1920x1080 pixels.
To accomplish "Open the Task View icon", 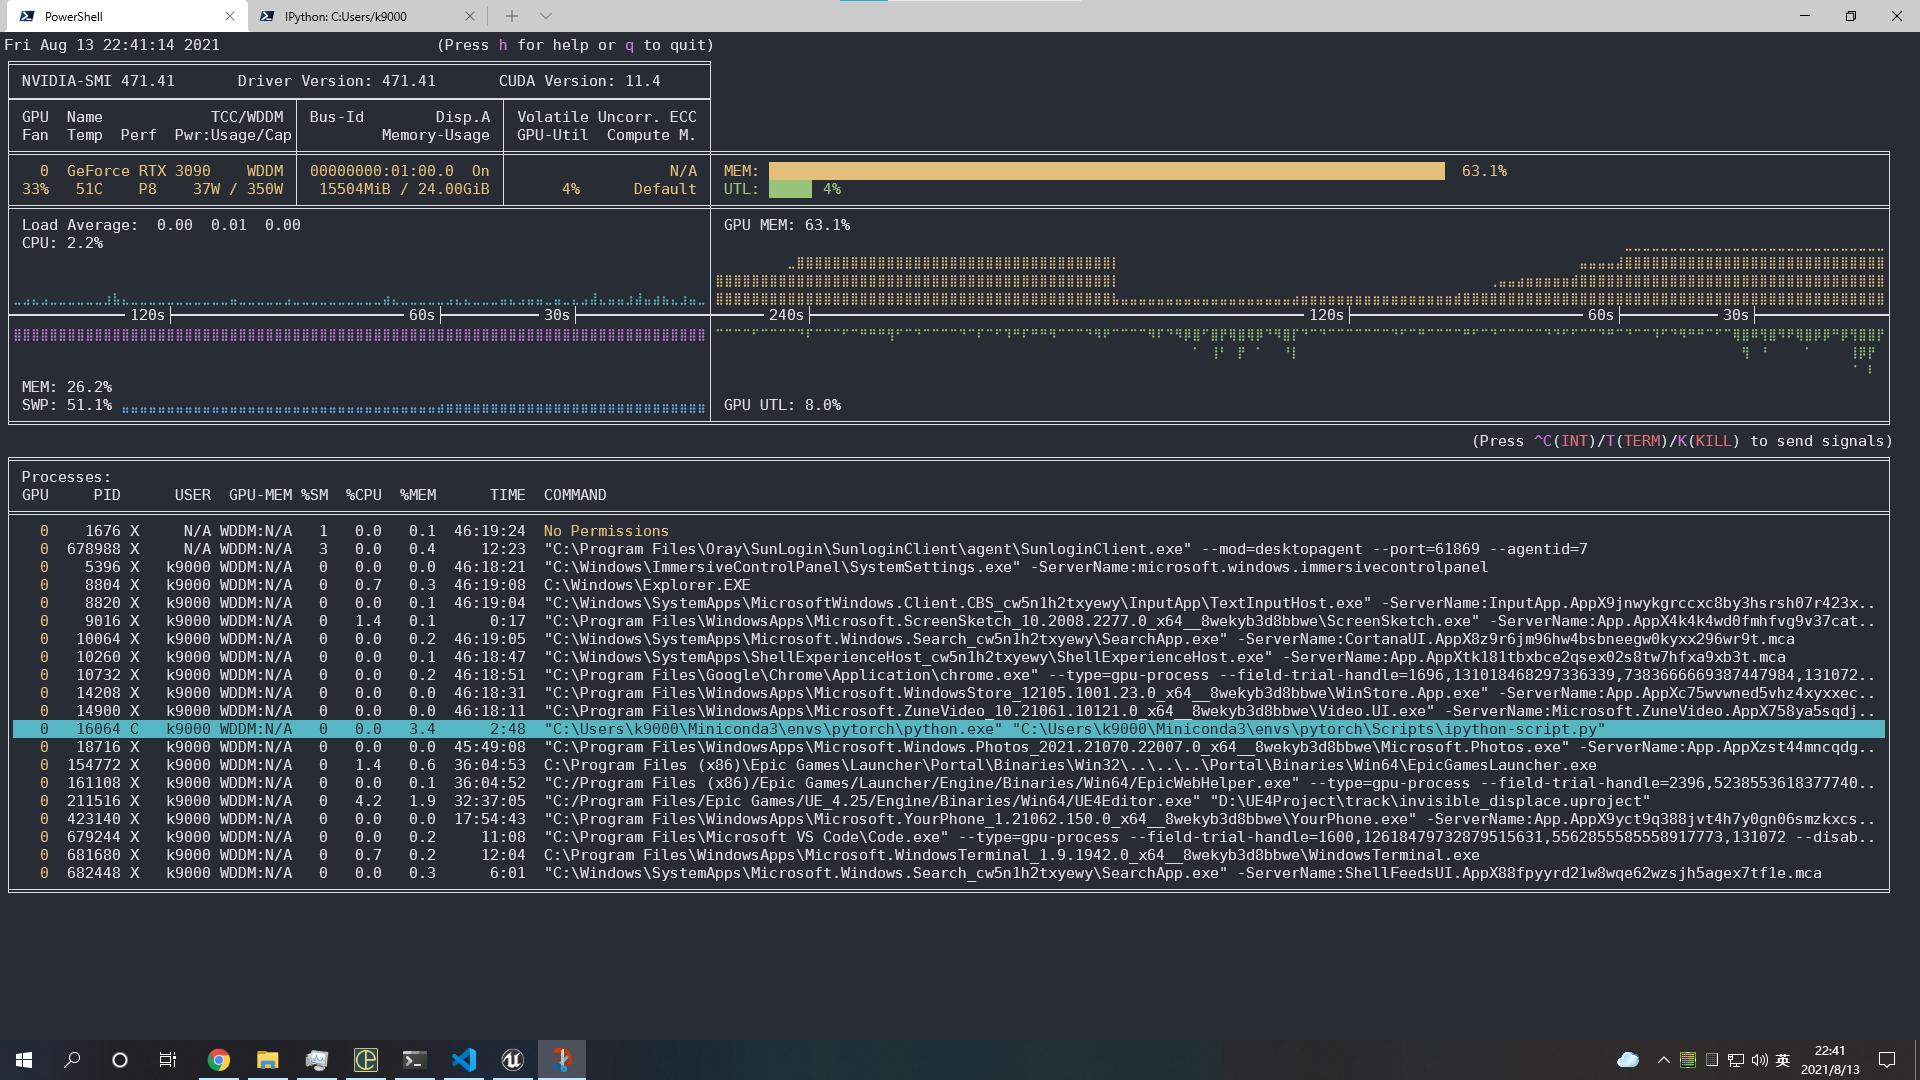I will tap(168, 1060).
